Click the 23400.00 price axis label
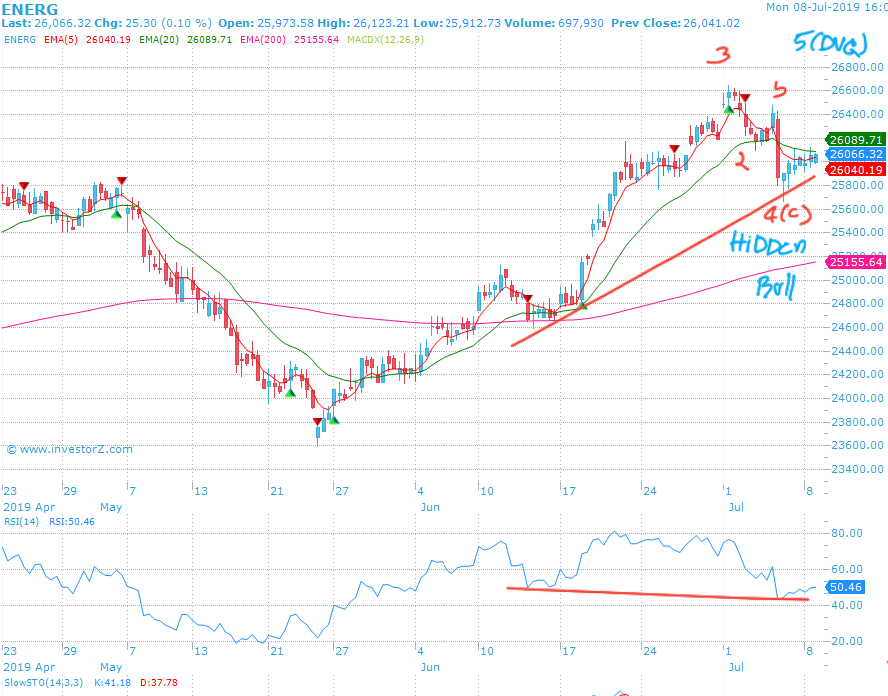The image size is (888, 696). (x=857, y=469)
